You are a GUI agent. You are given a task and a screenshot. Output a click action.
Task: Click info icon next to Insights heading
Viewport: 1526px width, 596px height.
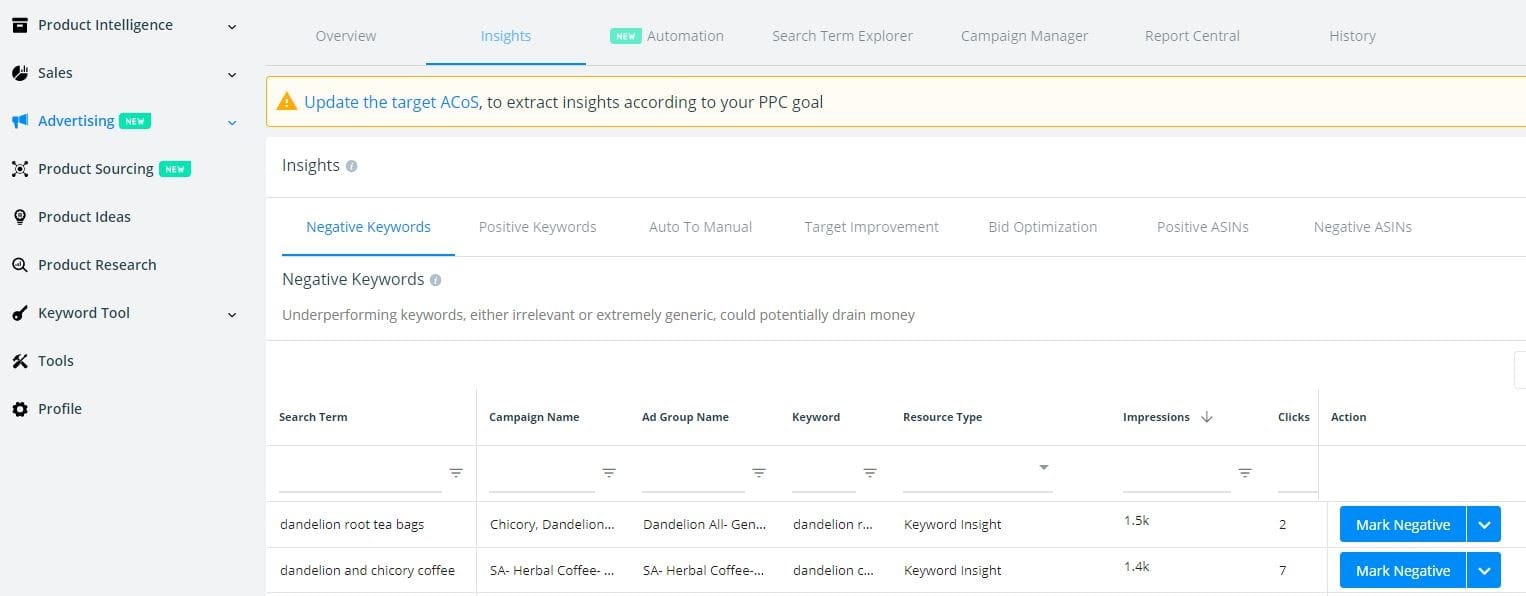pyautogui.click(x=351, y=166)
